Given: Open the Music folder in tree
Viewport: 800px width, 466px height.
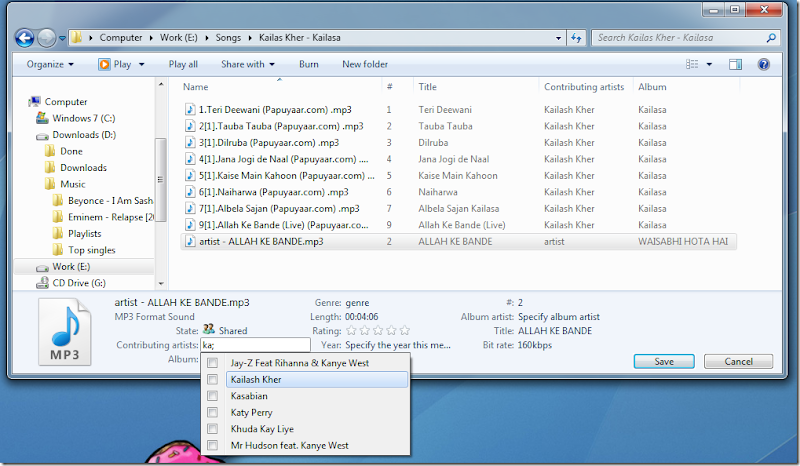Looking at the screenshot, I should click(72, 184).
